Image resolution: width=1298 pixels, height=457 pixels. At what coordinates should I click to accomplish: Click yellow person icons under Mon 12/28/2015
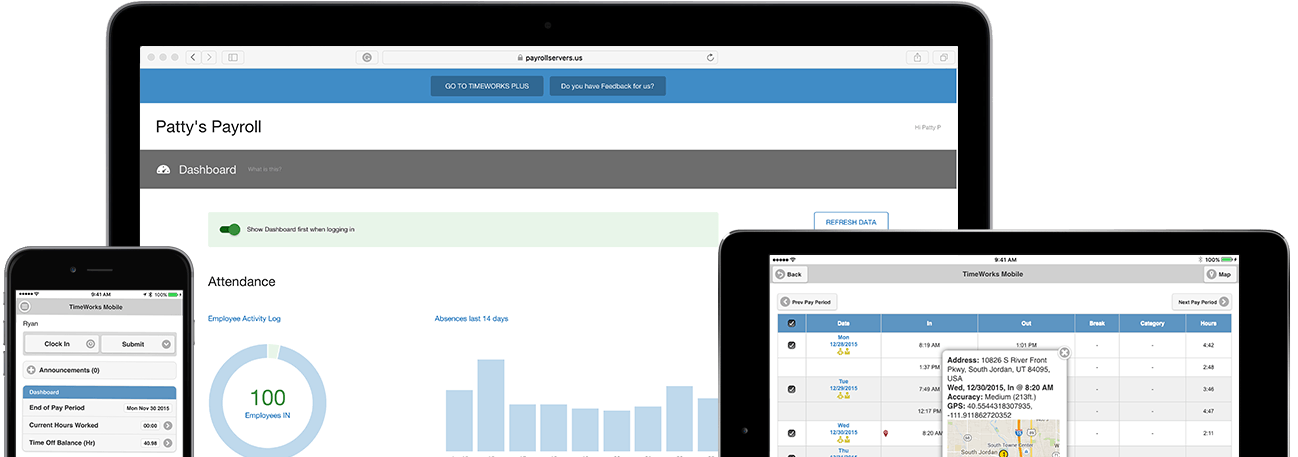(843, 351)
